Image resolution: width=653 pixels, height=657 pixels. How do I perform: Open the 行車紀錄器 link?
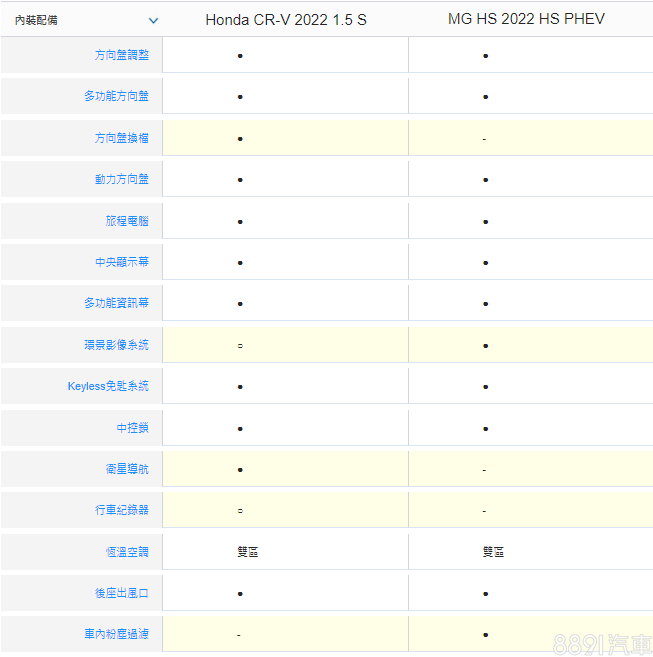coord(121,510)
